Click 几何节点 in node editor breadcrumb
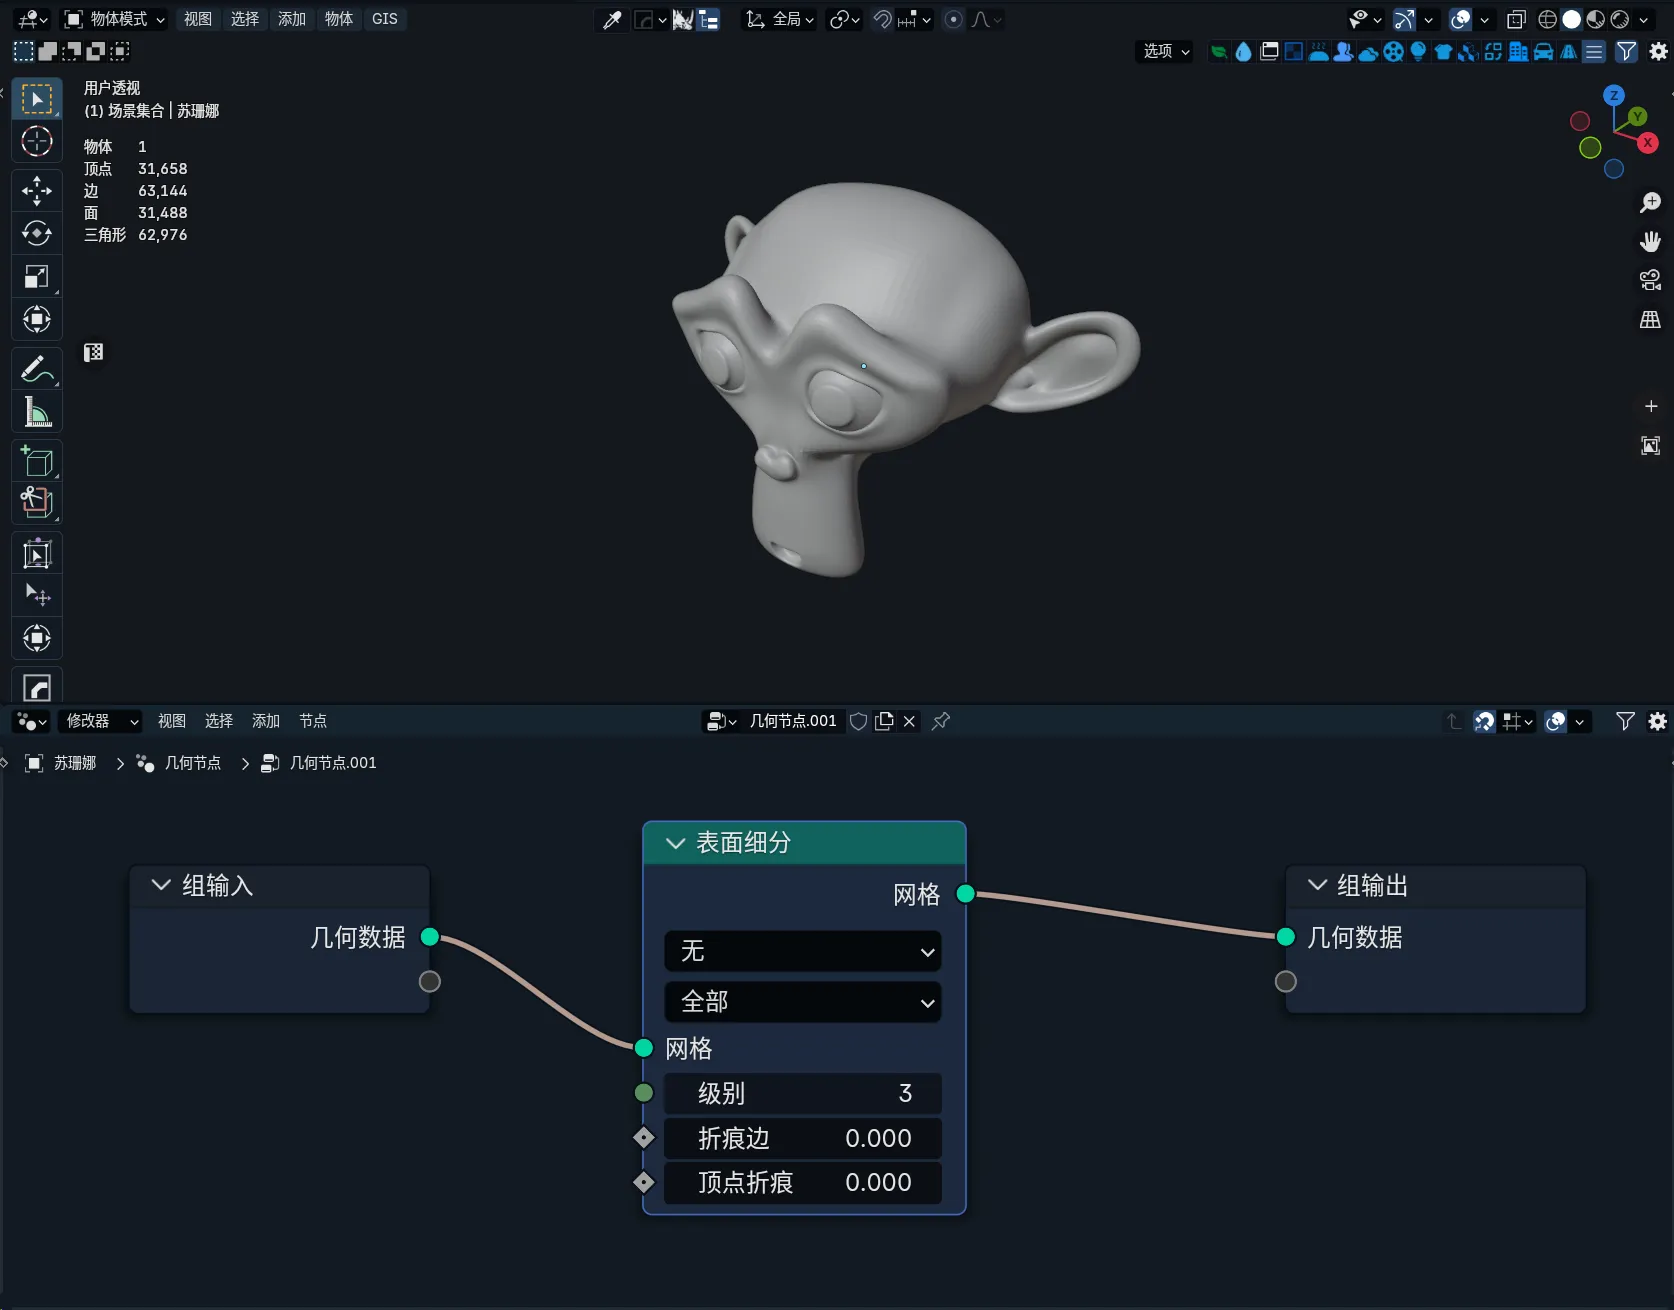This screenshot has height=1310, width=1674. (193, 763)
